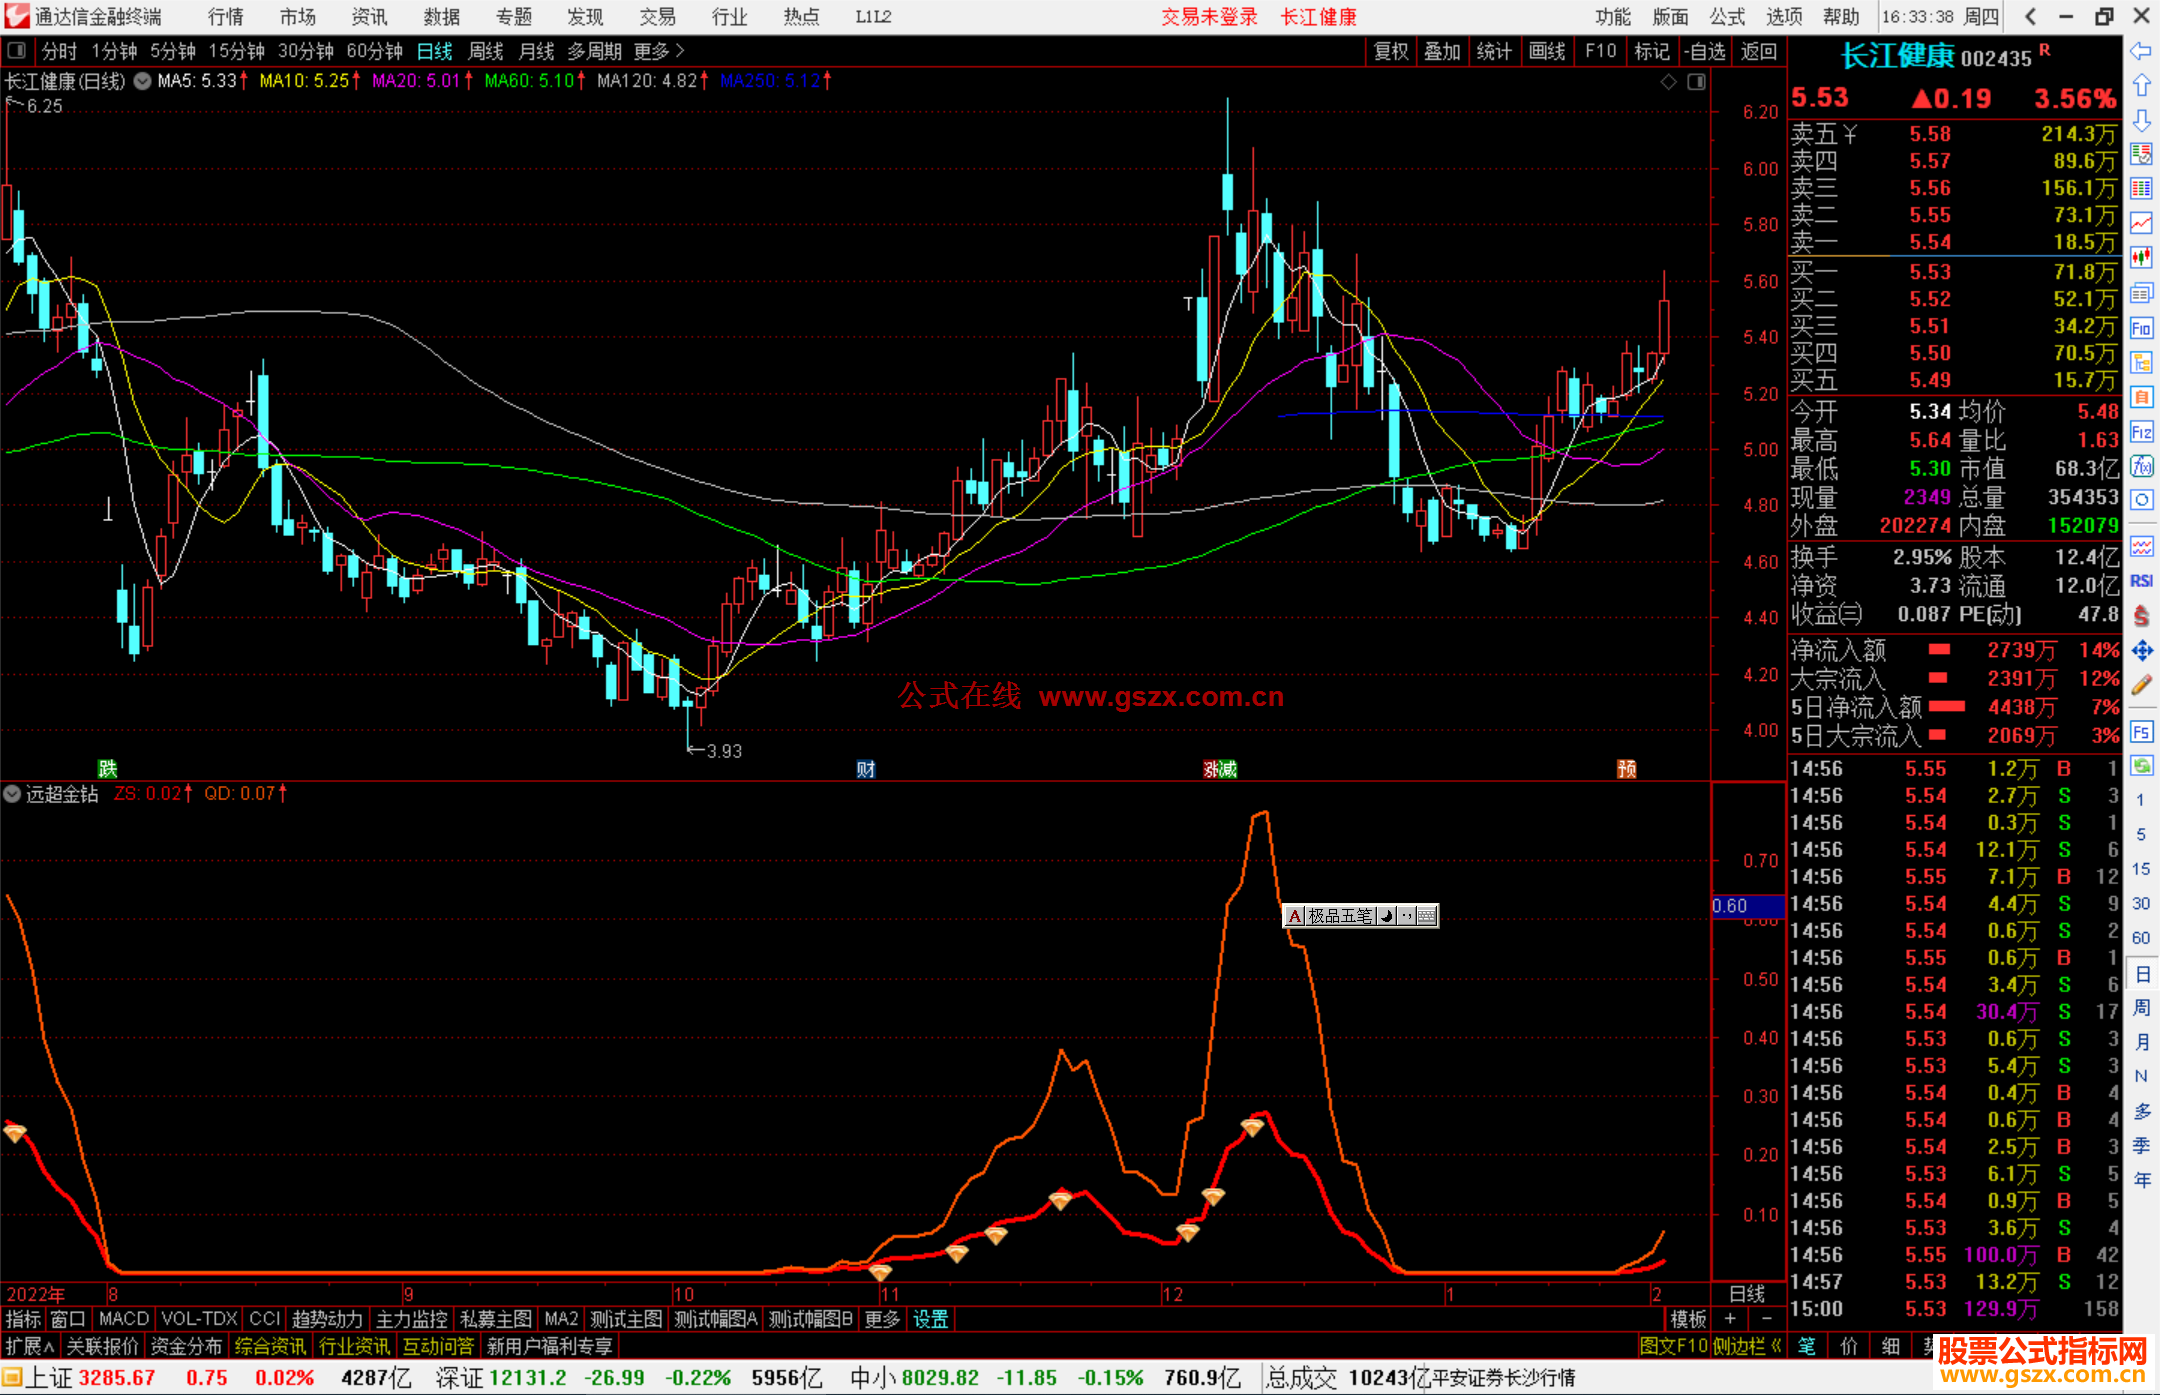This screenshot has height=1395, width=2160.
Task: Click the 设置 button in indicator bar
Action: coord(930,1319)
